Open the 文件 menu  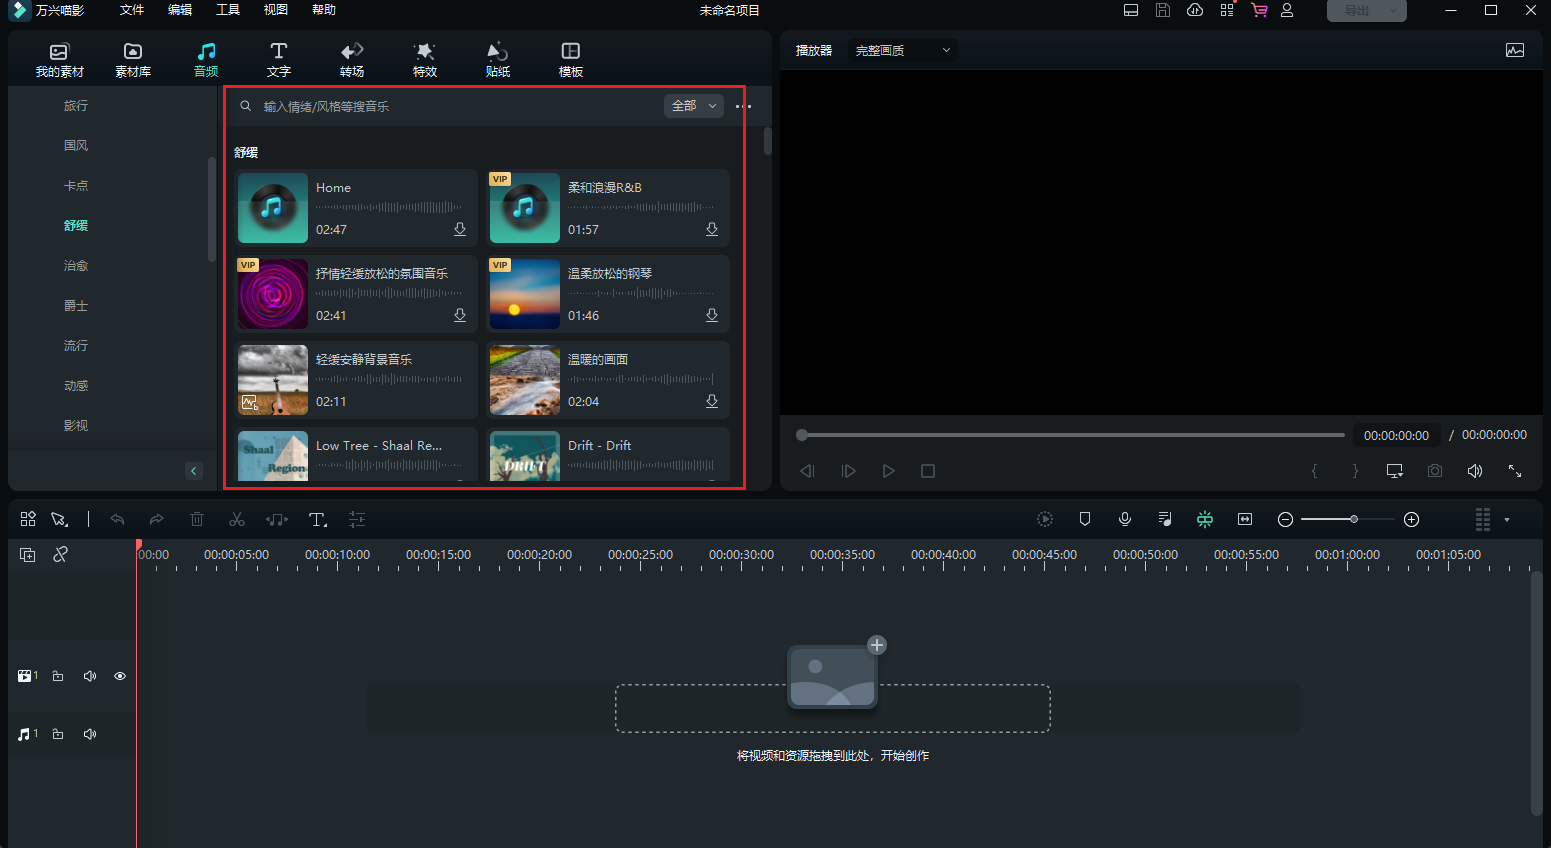click(x=132, y=10)
